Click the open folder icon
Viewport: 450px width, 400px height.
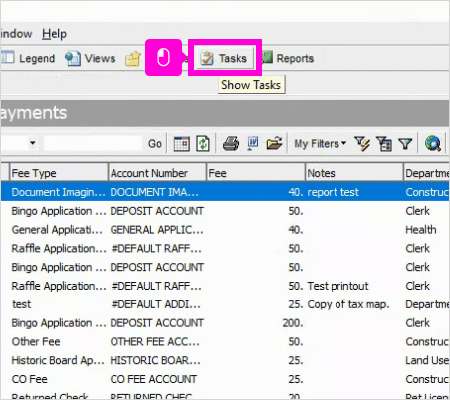tap(274, 144)
